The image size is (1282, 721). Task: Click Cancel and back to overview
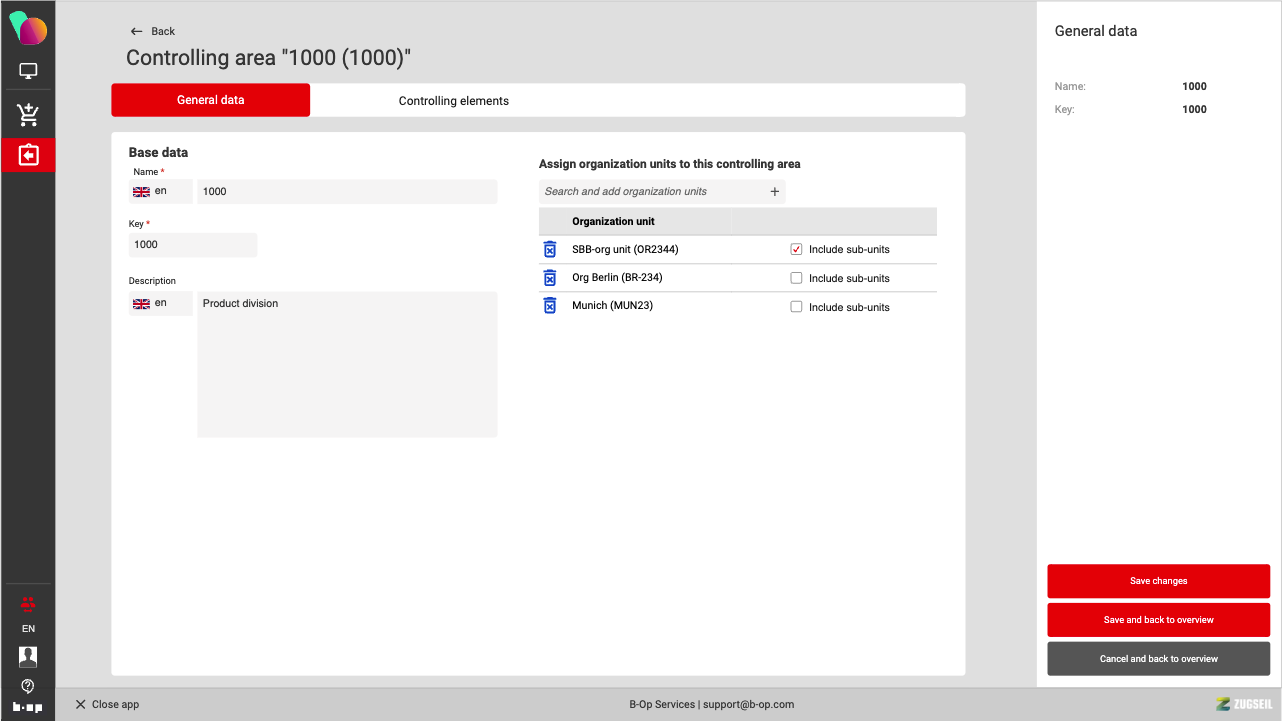pos(1158,659)
